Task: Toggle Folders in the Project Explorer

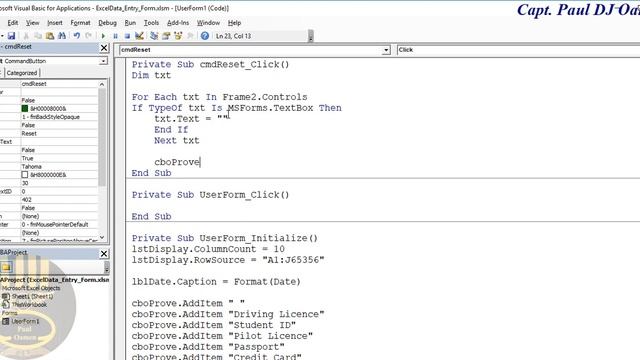Action: [x=6, y=267]
